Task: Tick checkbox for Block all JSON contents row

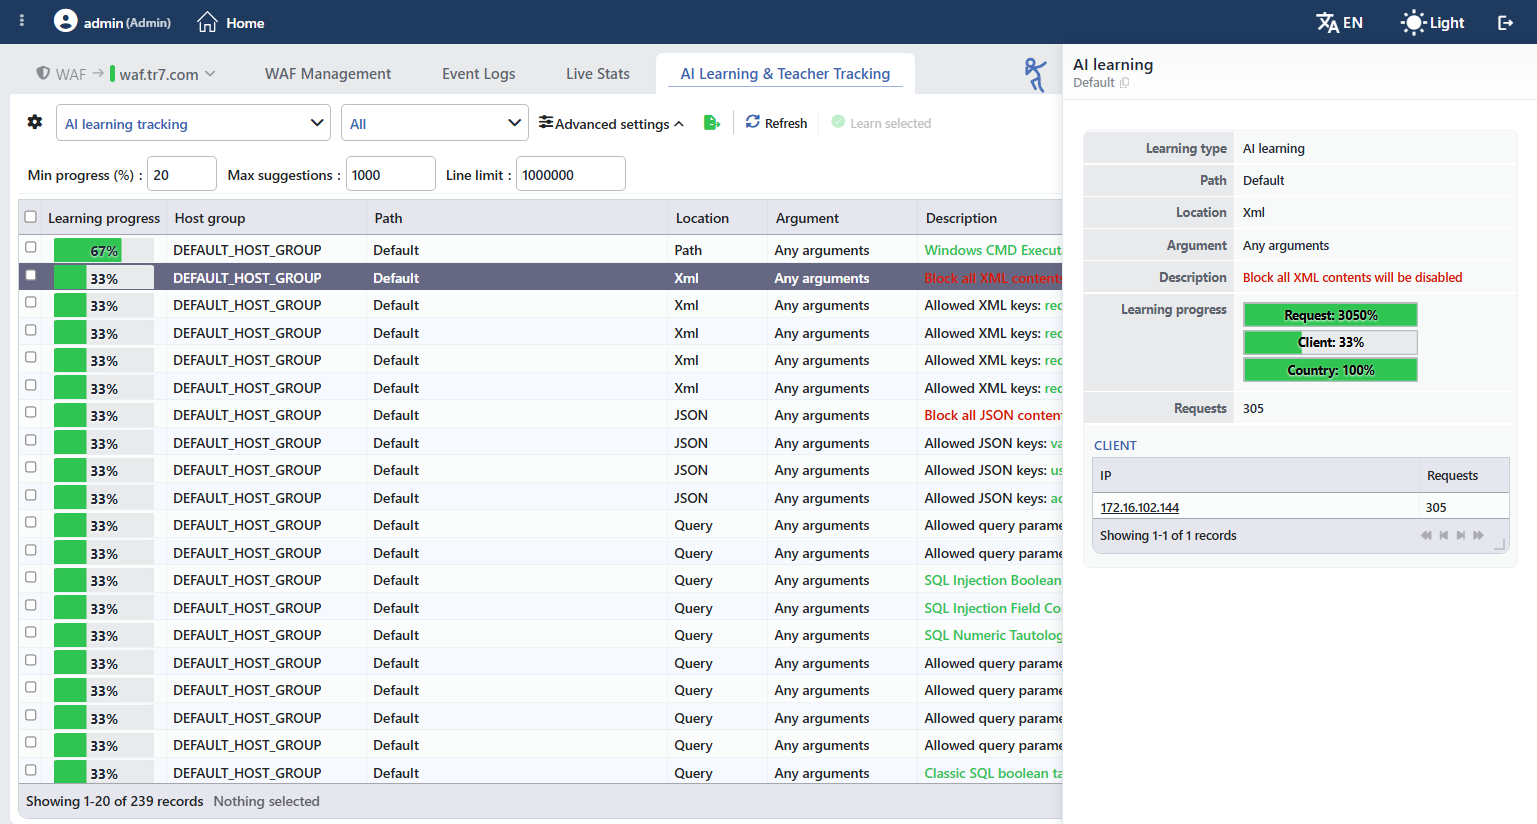Action: 30,412
